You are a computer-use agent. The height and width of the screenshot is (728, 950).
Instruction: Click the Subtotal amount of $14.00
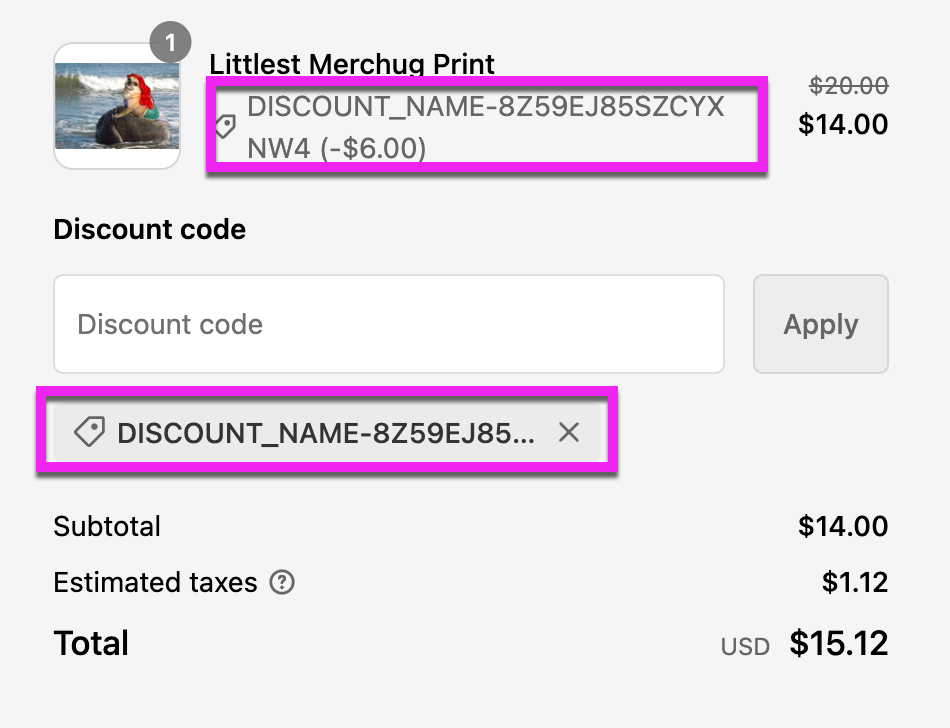(843, 526)
